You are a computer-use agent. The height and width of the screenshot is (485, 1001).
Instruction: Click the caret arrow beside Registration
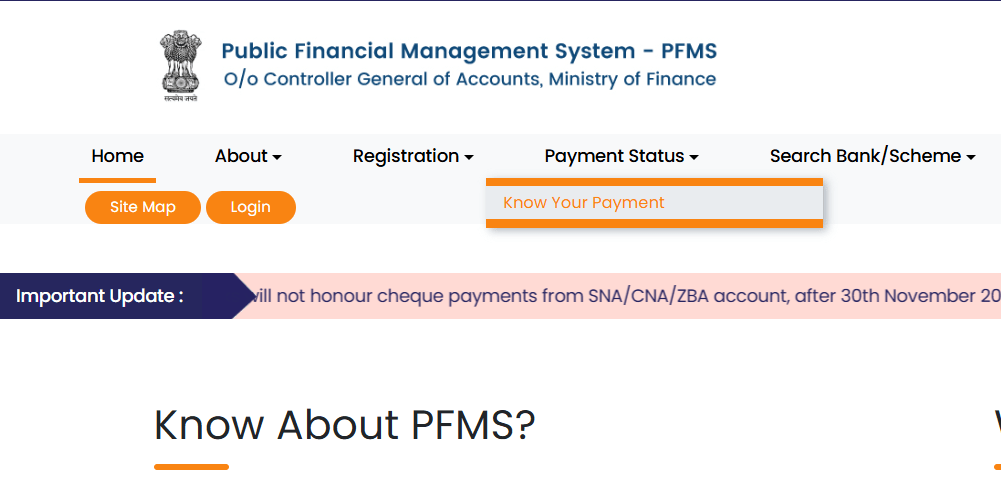468,157
